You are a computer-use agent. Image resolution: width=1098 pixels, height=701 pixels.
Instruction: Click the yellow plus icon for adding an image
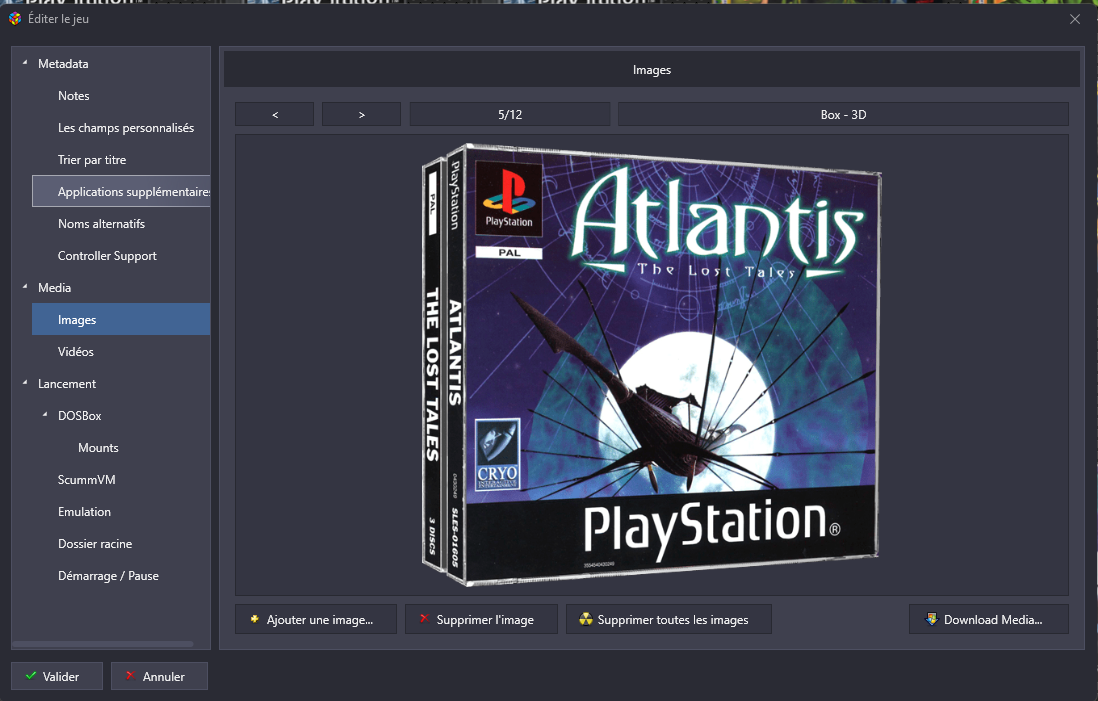tap(254, 619)
